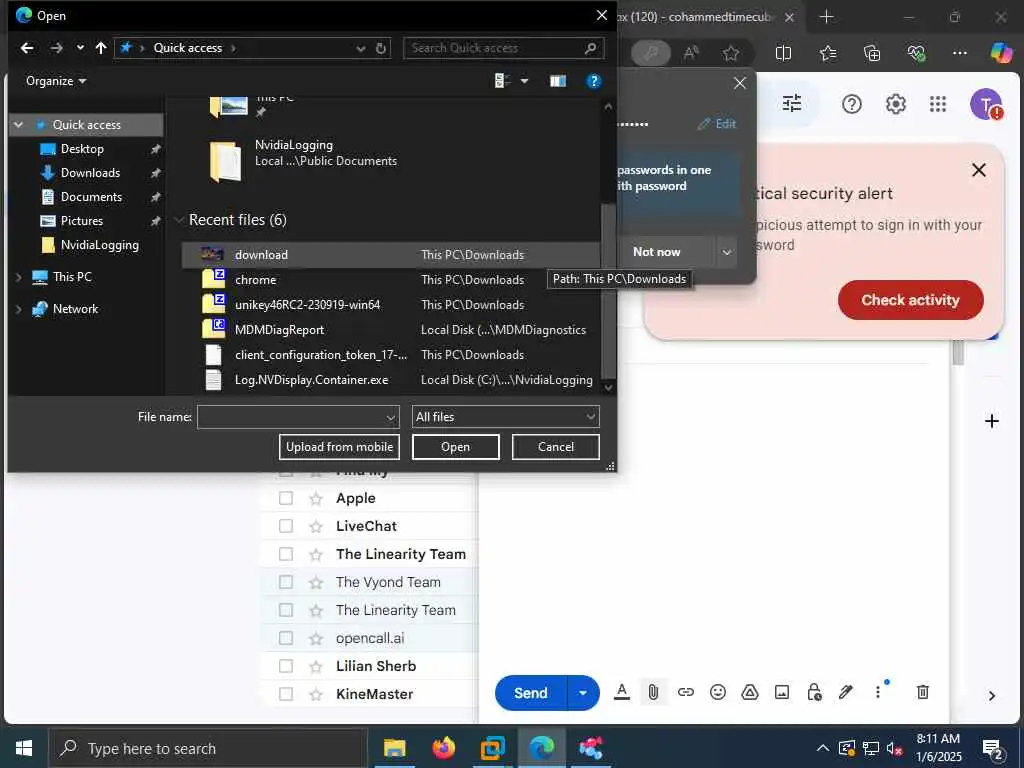
Task: Open Gmail Support help icon
Action: (x=852, y=104)
